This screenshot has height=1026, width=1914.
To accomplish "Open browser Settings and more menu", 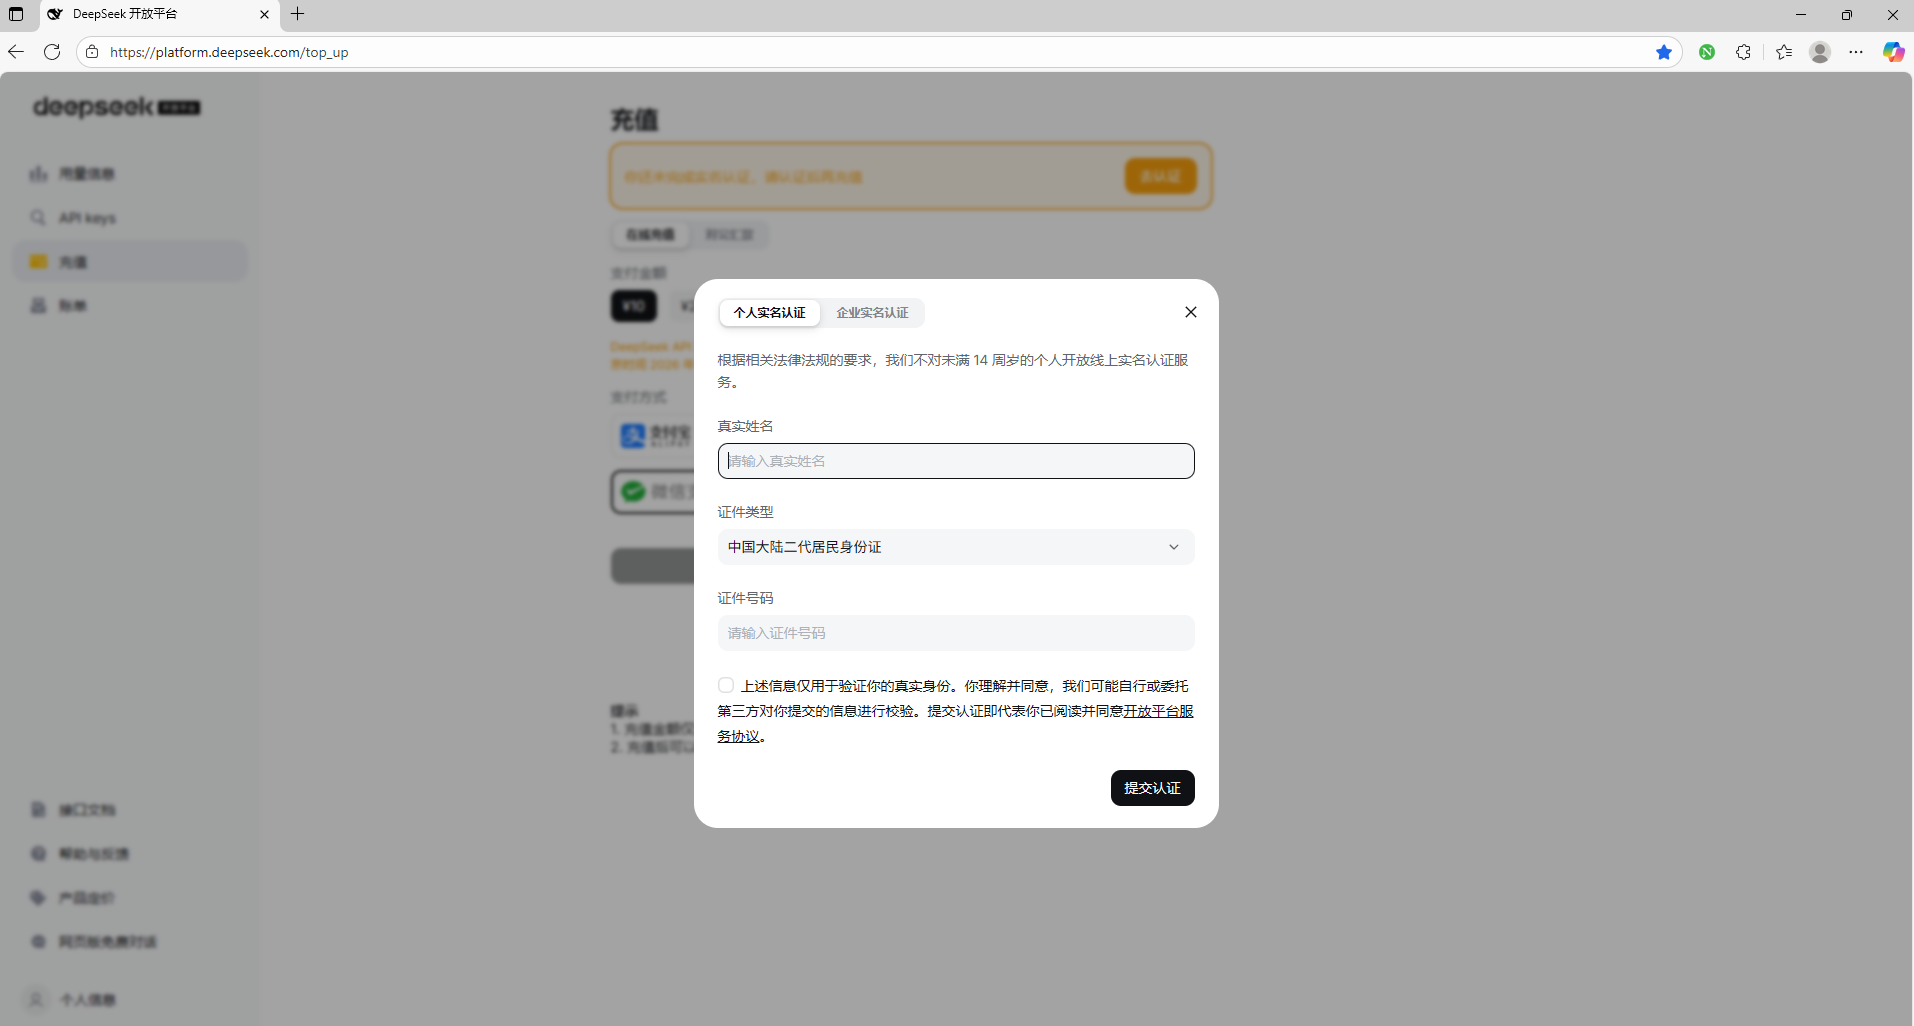I will coord(1856,52).
